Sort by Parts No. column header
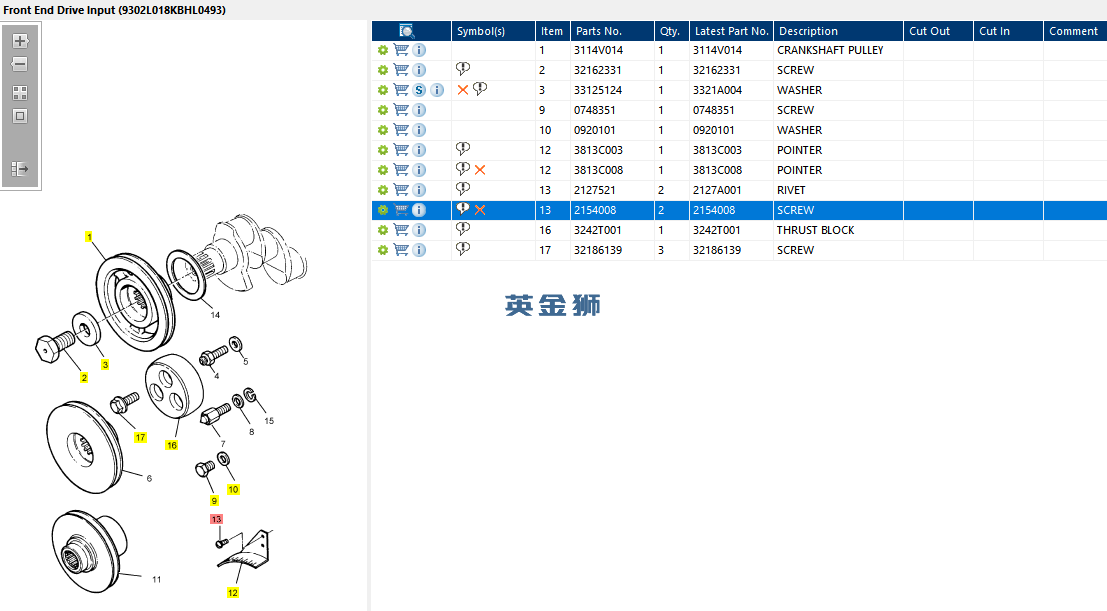This screenshot has width=1107, height=611. [612, 31]
